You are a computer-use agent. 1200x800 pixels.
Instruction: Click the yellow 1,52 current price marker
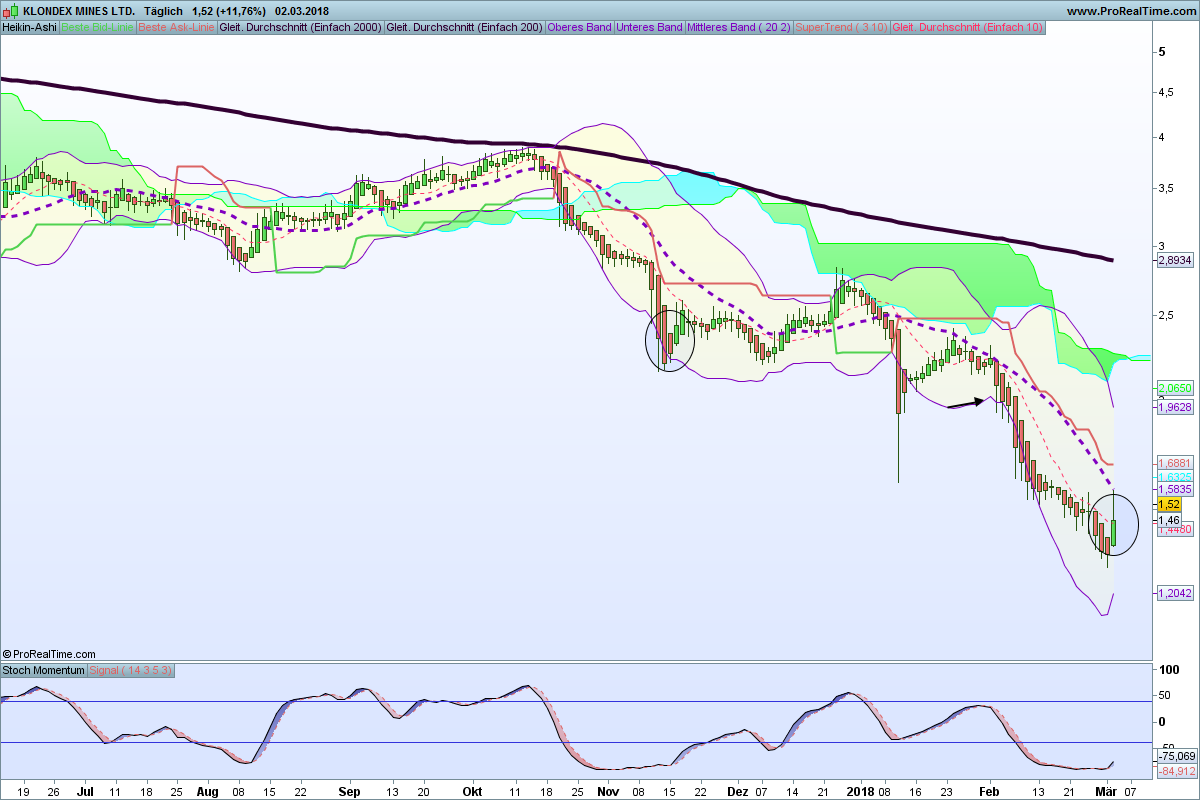1170,506
